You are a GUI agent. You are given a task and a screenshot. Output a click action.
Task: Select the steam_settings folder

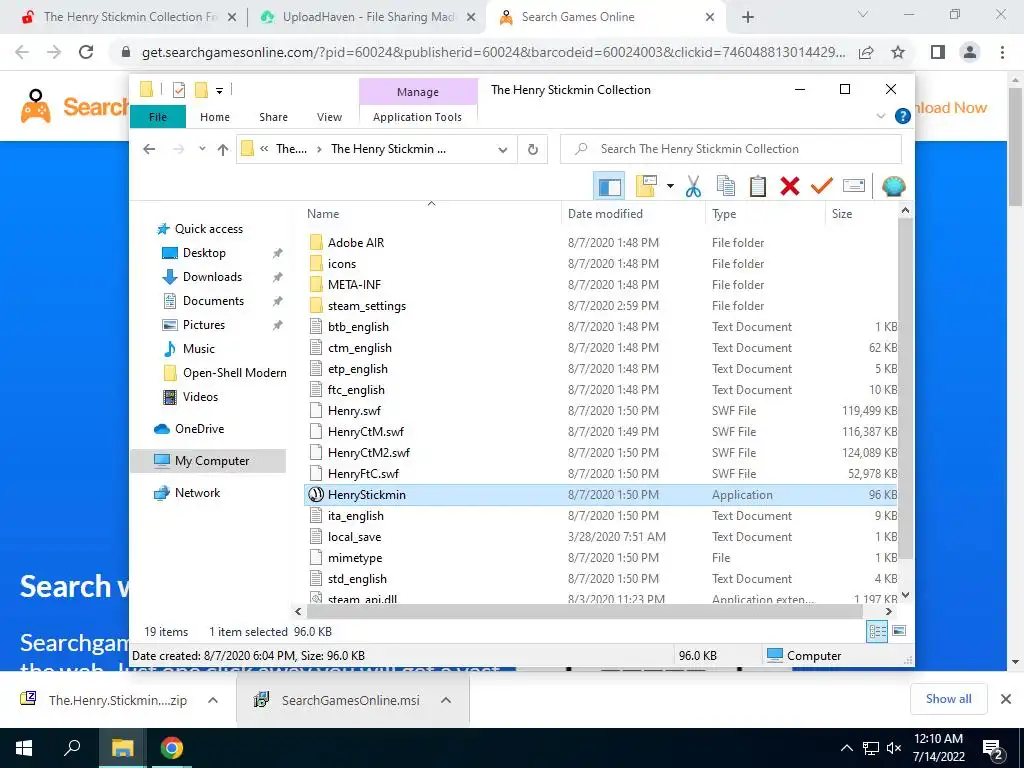point(366,306)
